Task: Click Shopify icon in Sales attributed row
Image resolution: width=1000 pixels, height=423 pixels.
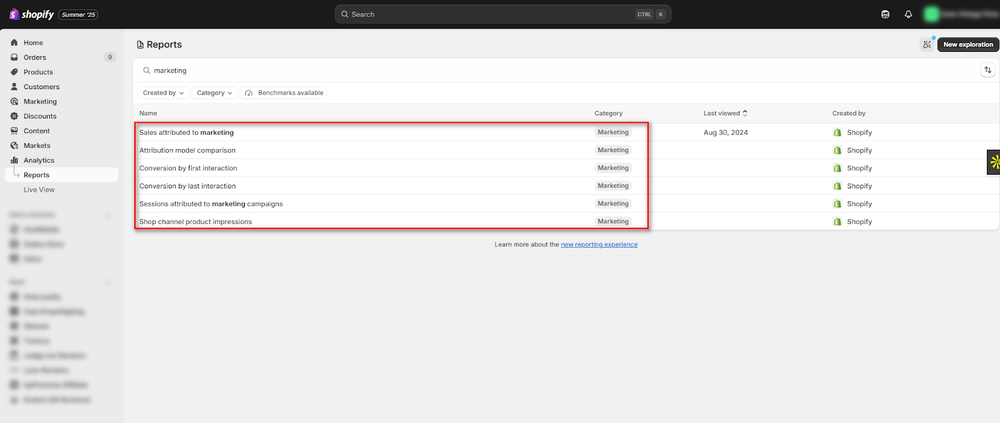Action: pos(838,133)
